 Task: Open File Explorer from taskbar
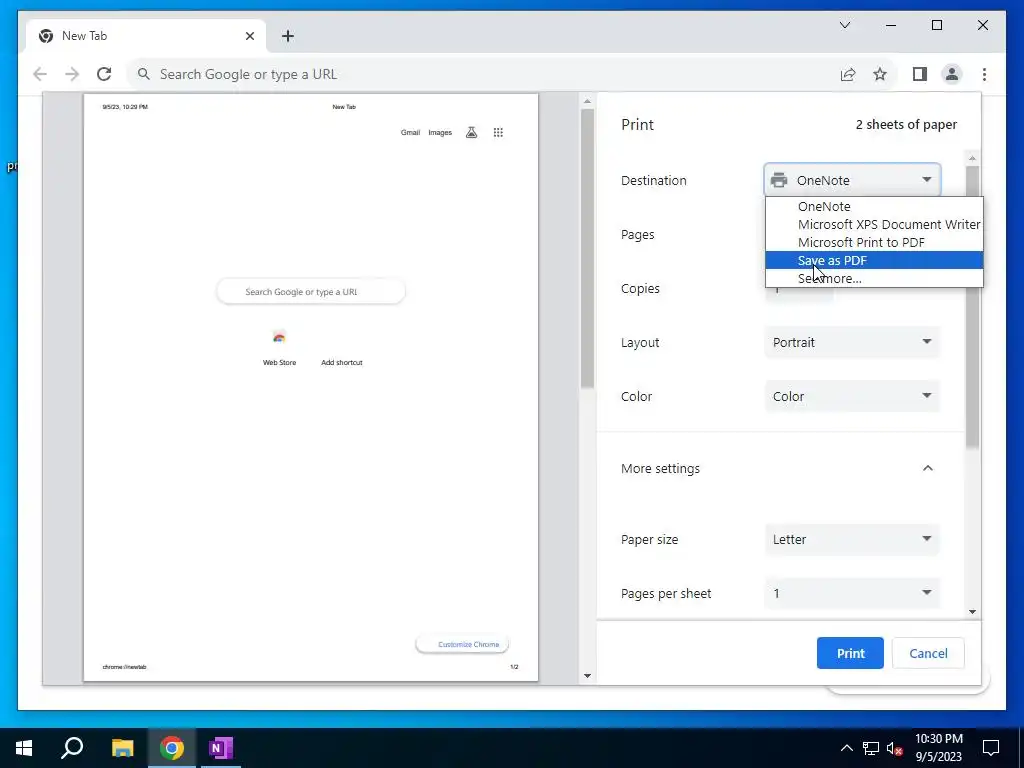122,748
